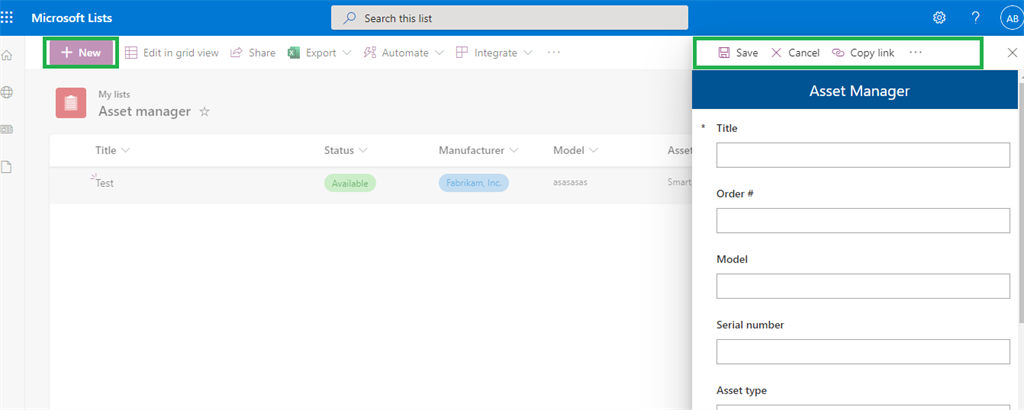Favorite the Asset manager list with star
Screen dimensions: 1024x410
point(204,112)
